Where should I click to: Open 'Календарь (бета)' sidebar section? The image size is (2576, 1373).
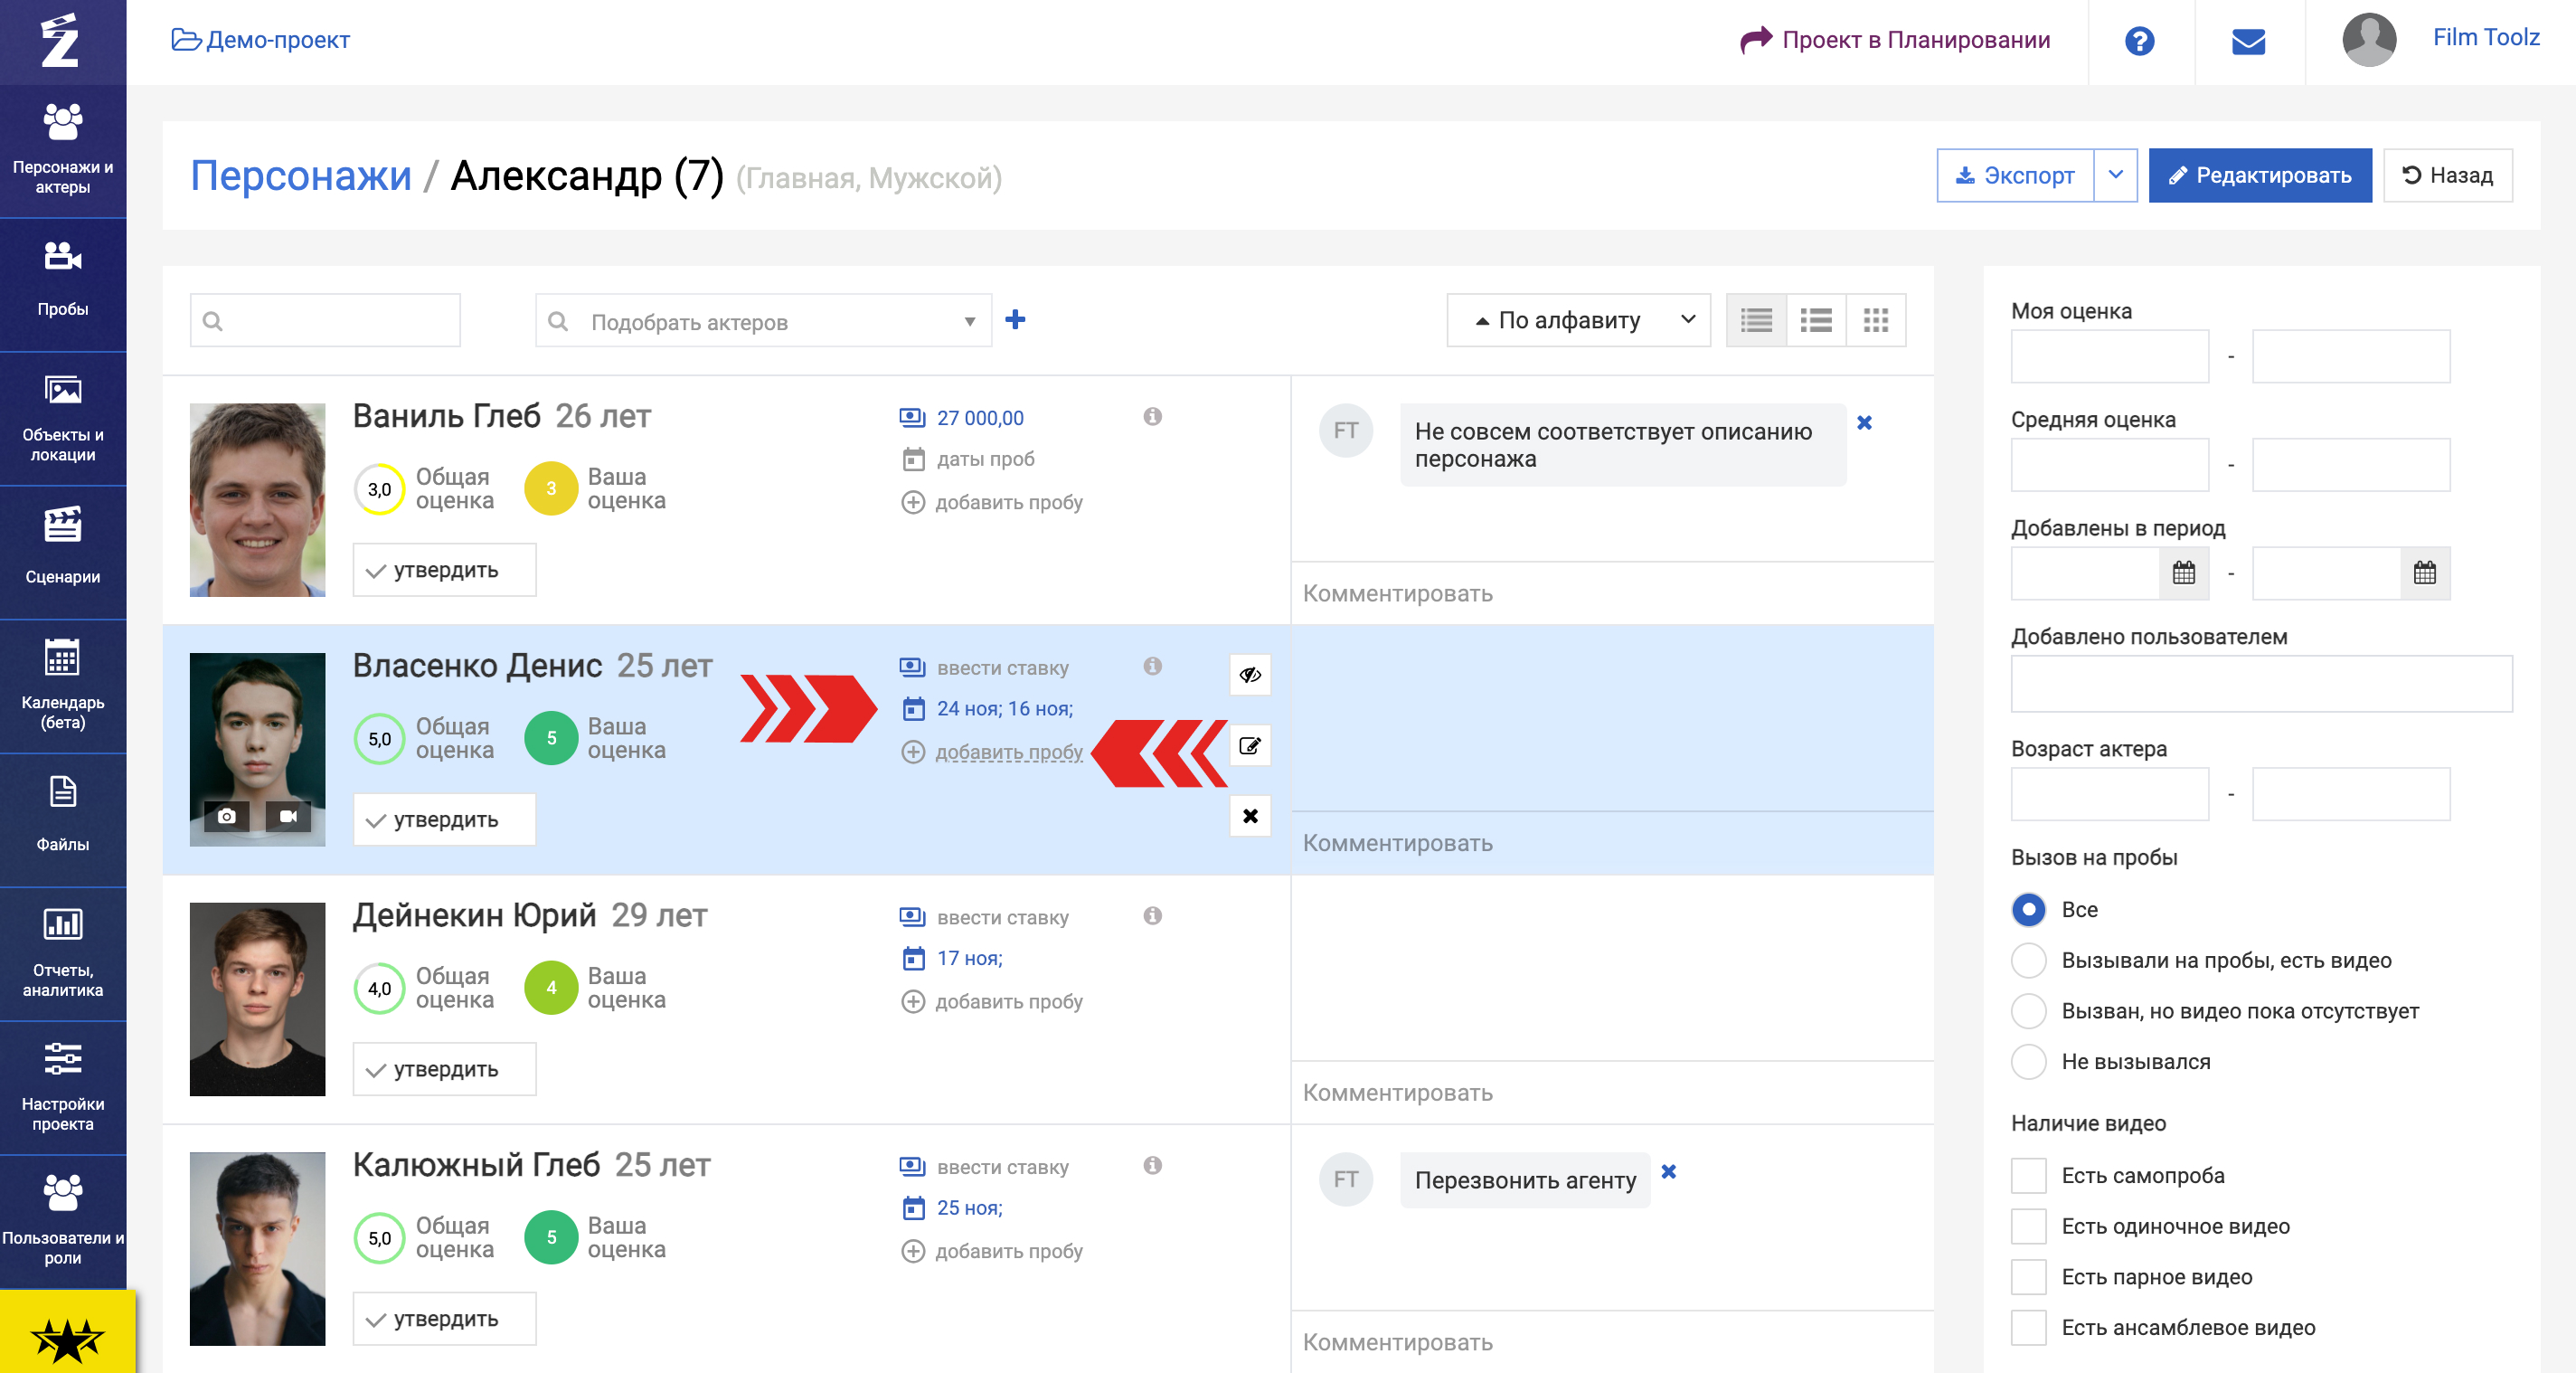63,686
